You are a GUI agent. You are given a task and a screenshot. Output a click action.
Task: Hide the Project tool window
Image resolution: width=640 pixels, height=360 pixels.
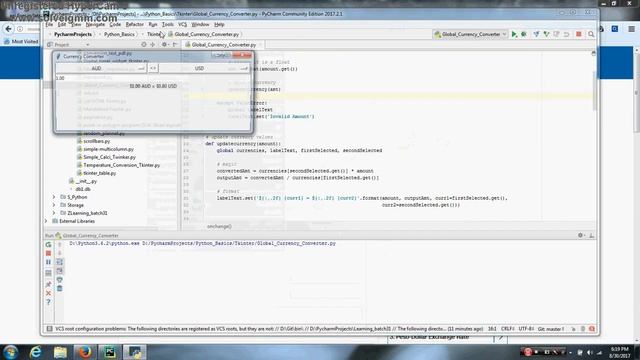click(x=175, y=44)
